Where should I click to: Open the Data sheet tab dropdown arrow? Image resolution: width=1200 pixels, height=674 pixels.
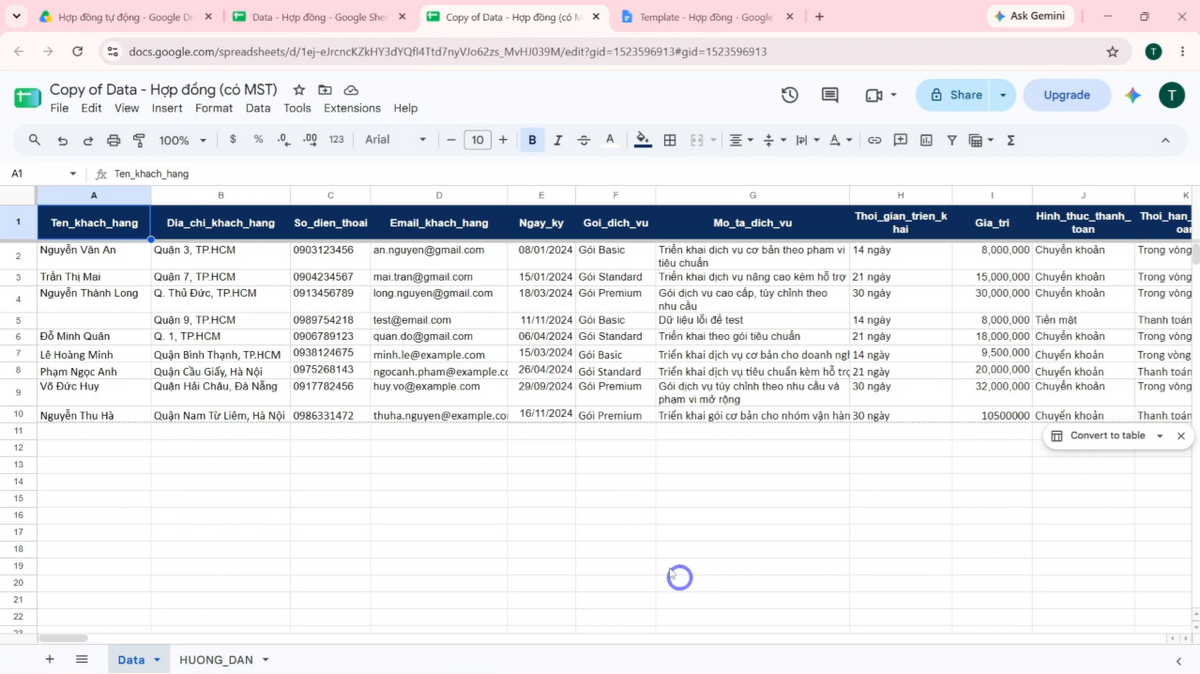(x=157, y=660)
